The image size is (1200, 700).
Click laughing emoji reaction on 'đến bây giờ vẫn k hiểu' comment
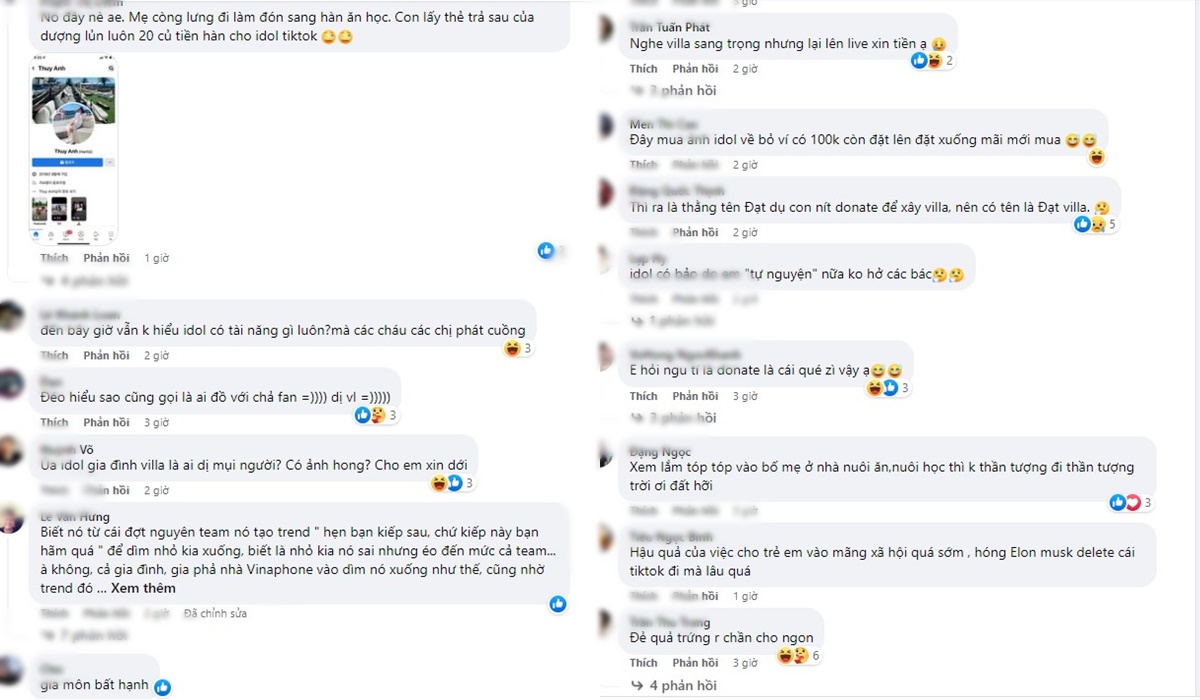pyautogui.click(x=512, y=348)
